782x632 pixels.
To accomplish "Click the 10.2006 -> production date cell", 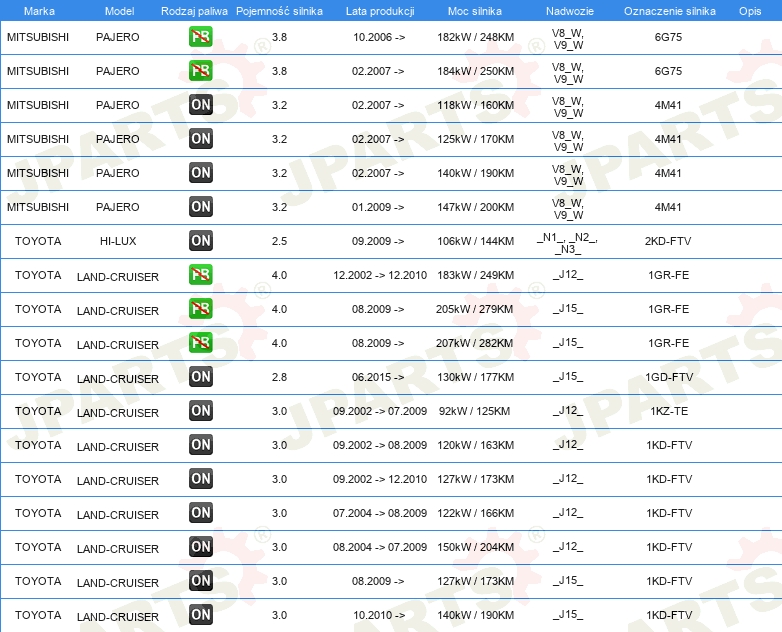I will click(379, 37).
